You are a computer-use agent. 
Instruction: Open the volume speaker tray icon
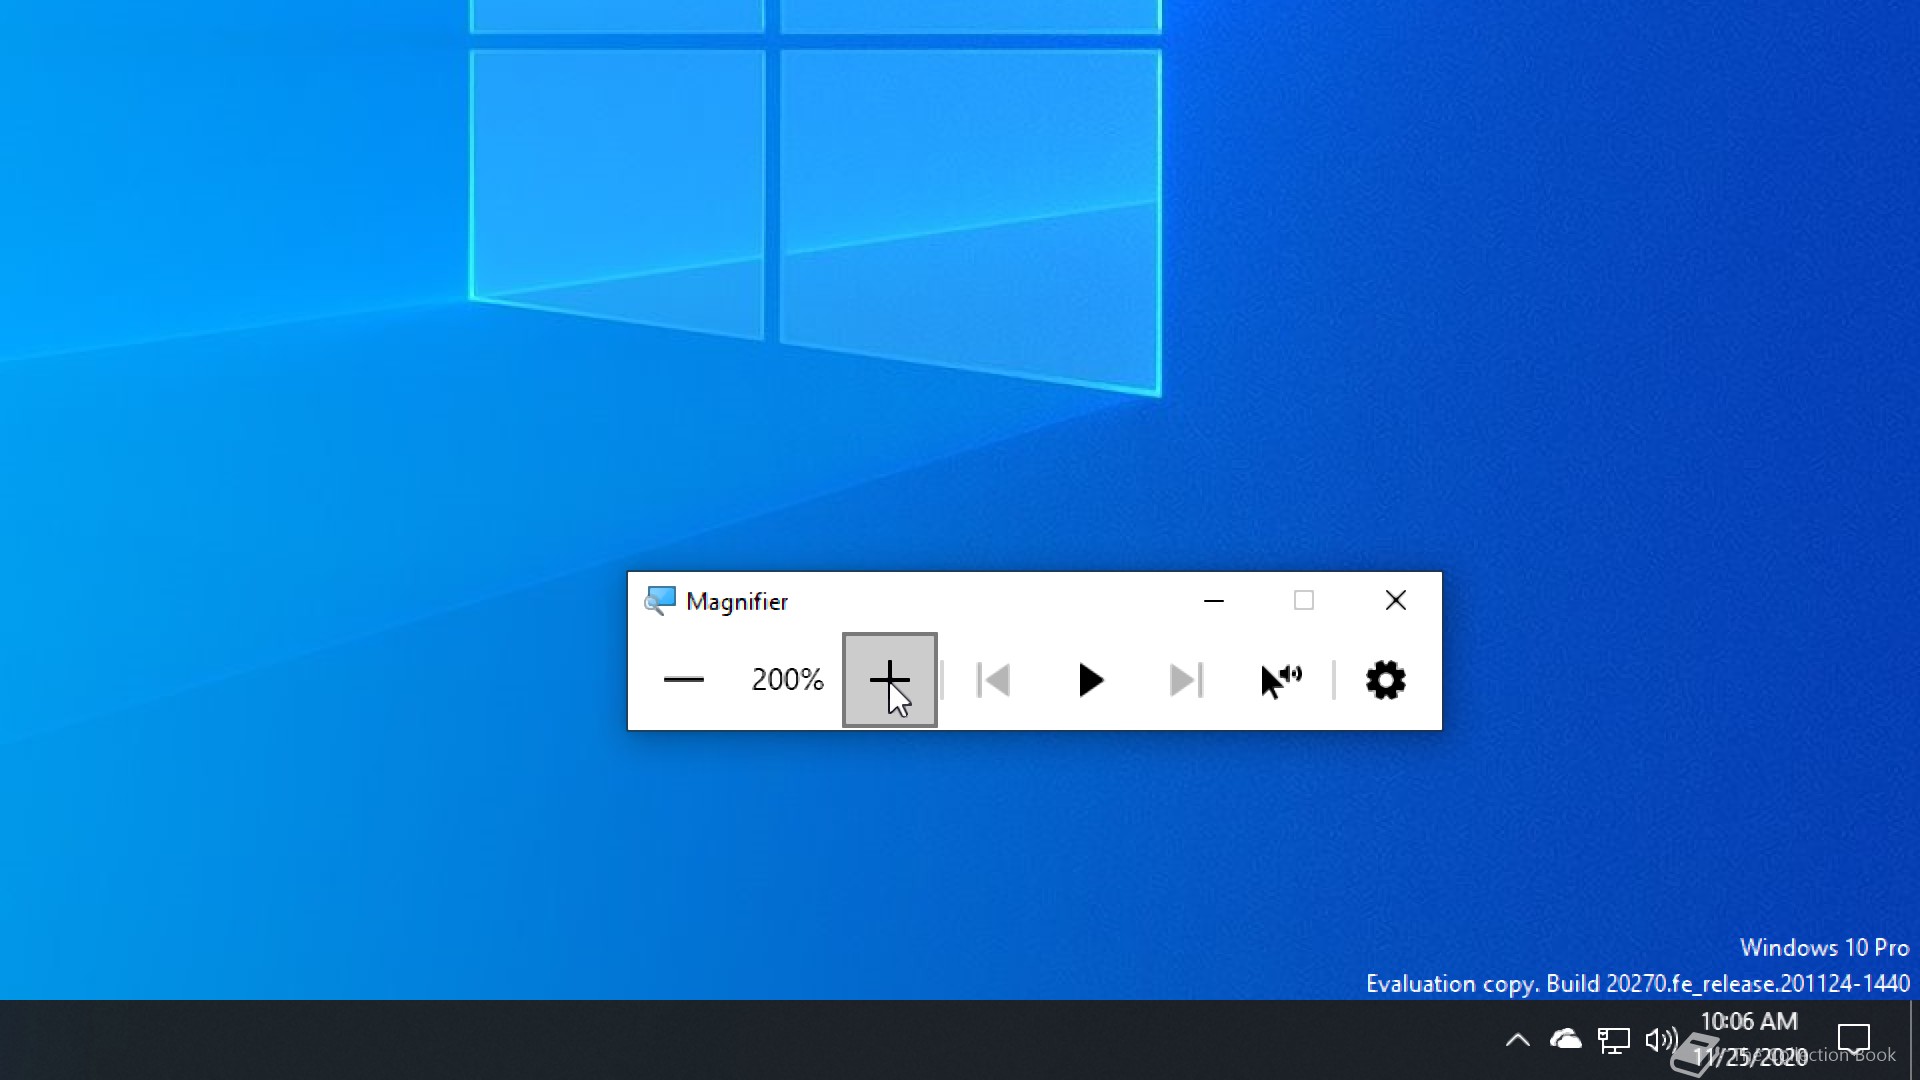point(1661,1040)
